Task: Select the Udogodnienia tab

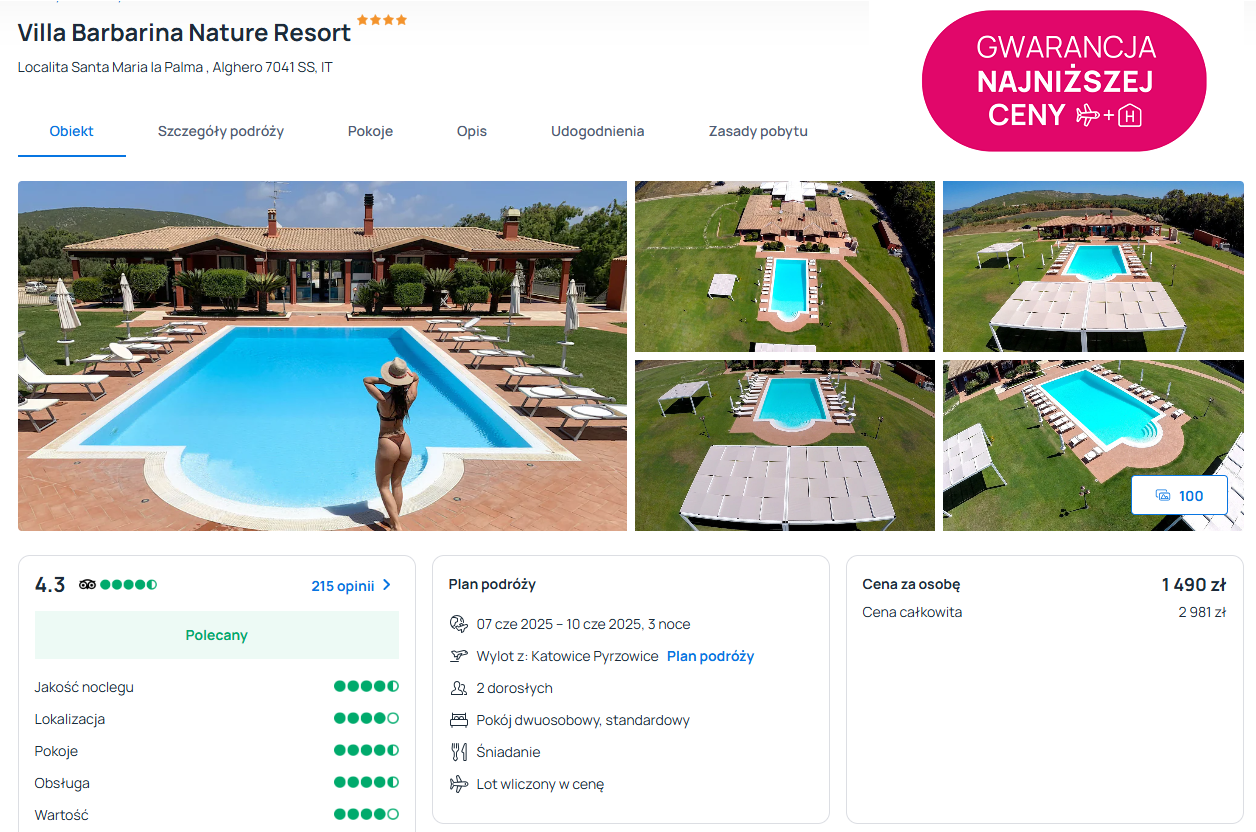Action: point(597,131)
